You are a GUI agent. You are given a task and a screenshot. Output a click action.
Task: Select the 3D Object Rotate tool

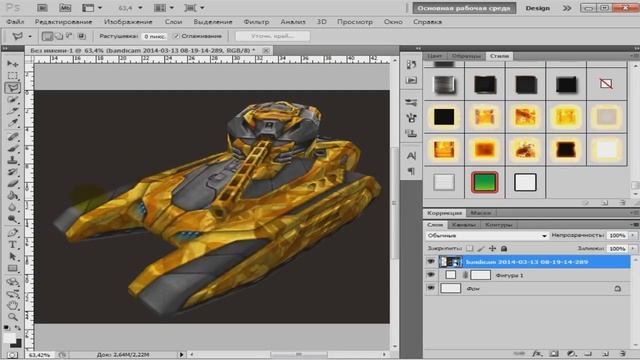pos(13,282)
